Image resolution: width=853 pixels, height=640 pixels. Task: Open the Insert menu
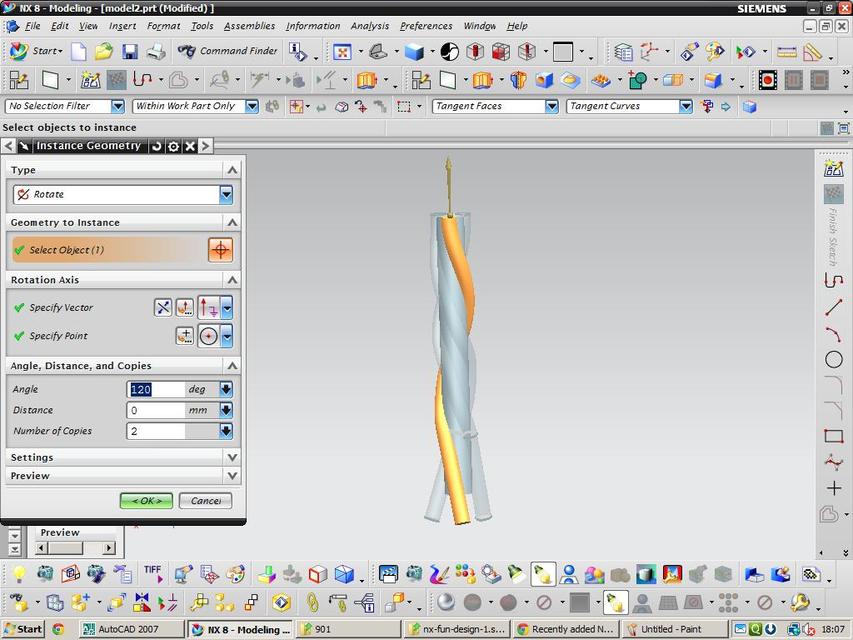(x=122, y=26)
